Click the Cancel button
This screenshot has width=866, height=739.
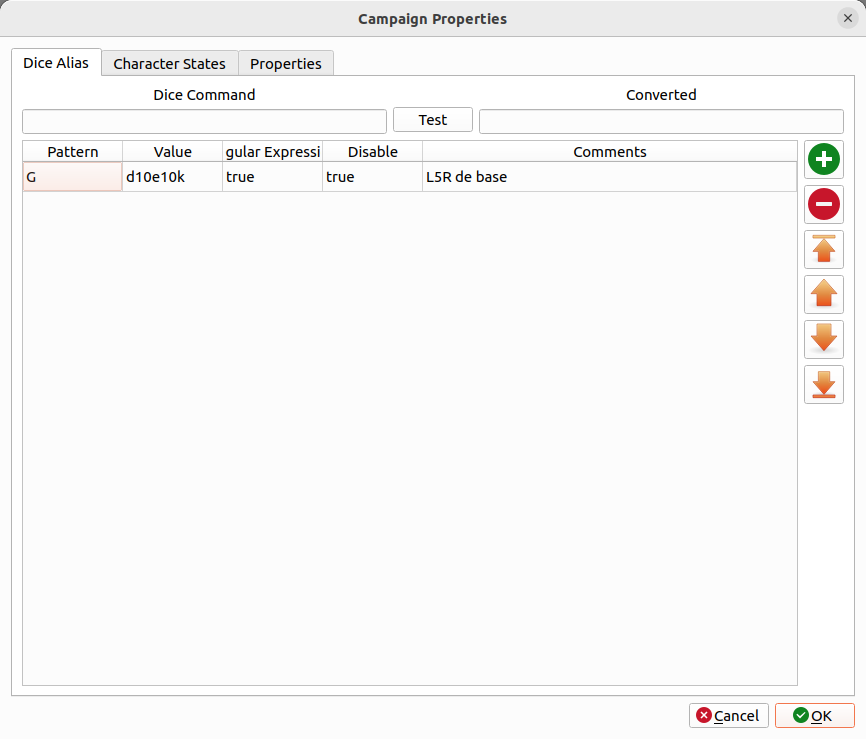click(x=728, y=715)
